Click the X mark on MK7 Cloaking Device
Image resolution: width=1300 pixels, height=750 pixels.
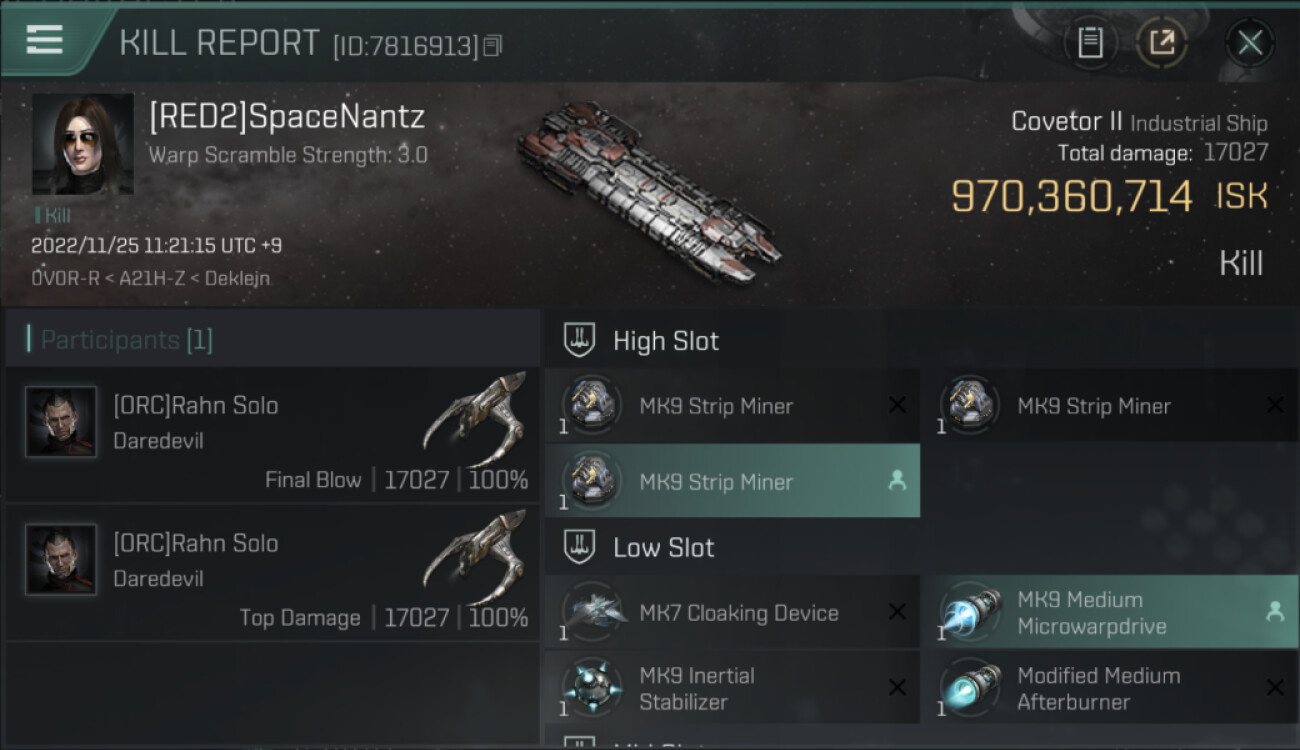coord(897,612)
